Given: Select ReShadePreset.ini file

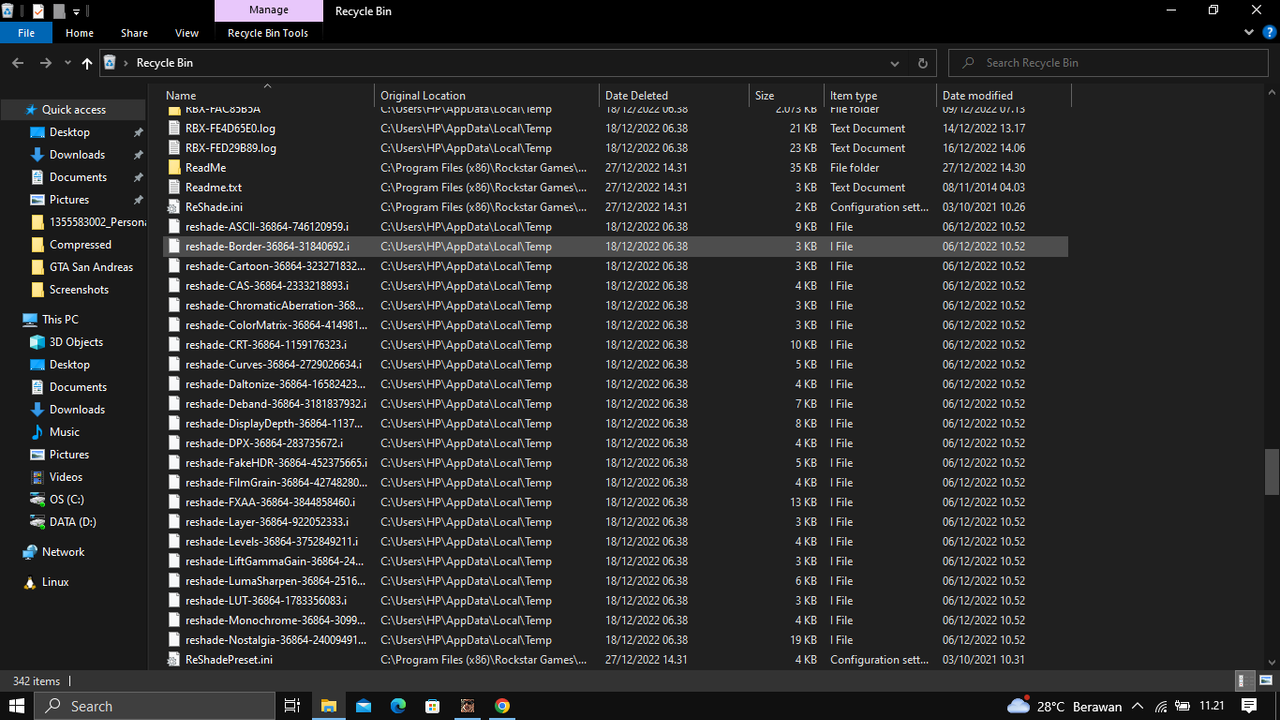Looking at the screenshot, I should 615,660.
